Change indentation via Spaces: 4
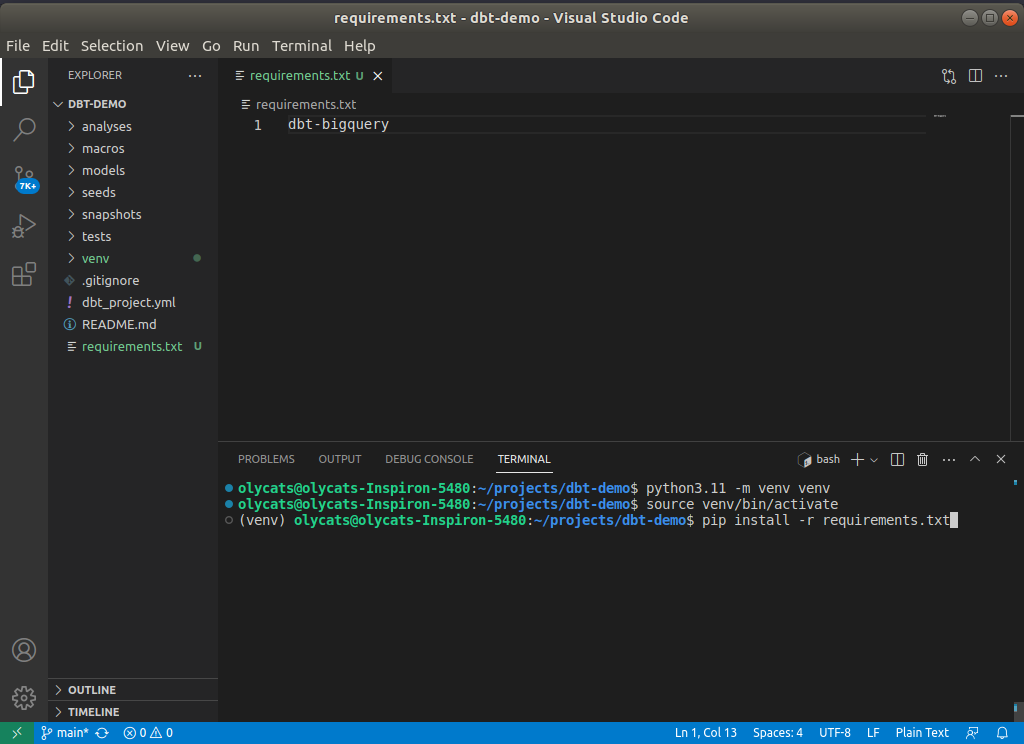Screen dimensions: 1024x744 777,733
